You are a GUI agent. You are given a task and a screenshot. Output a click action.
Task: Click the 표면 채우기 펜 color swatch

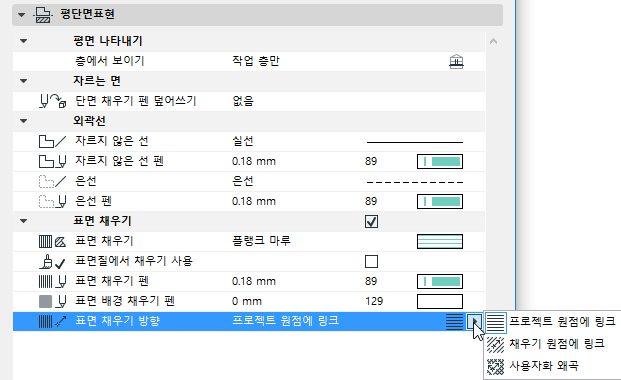pyautogui.click(x=440, y=281)
